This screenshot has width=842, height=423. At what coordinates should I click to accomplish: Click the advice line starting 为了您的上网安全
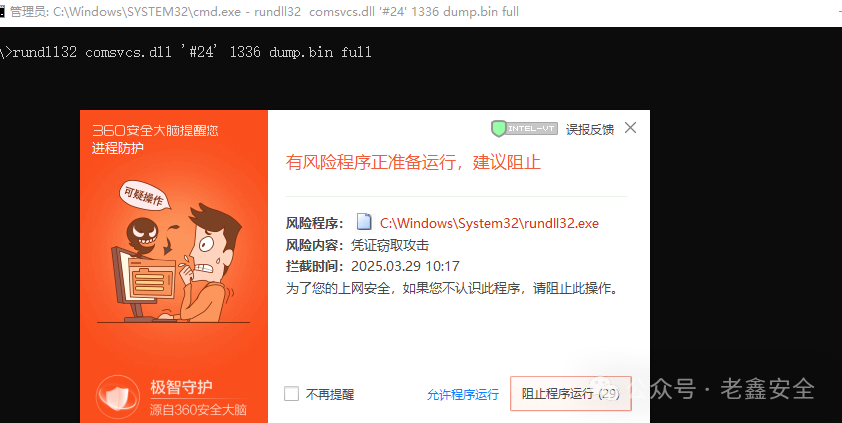[454, 288]
